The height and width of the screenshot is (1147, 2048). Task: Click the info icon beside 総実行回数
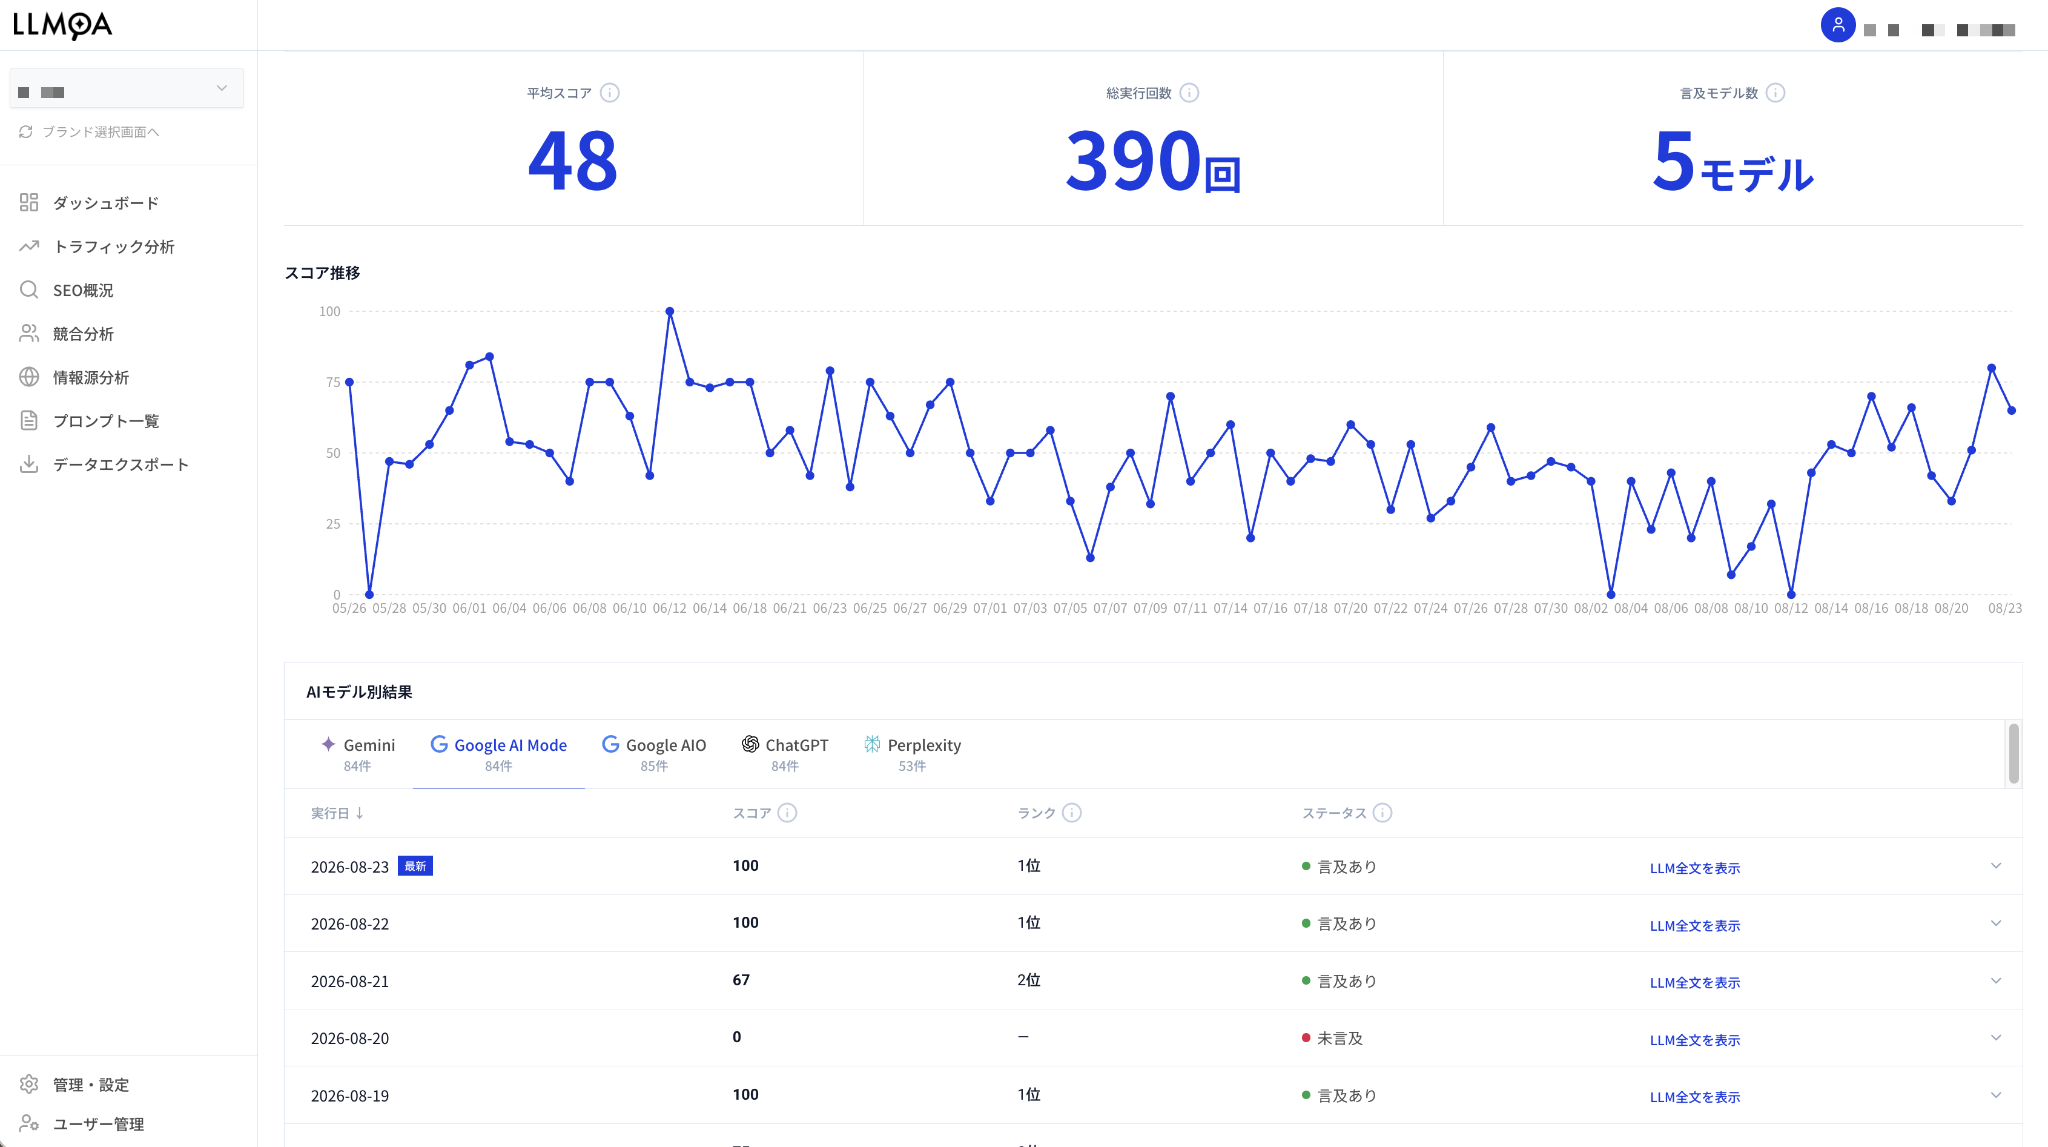1189,93
